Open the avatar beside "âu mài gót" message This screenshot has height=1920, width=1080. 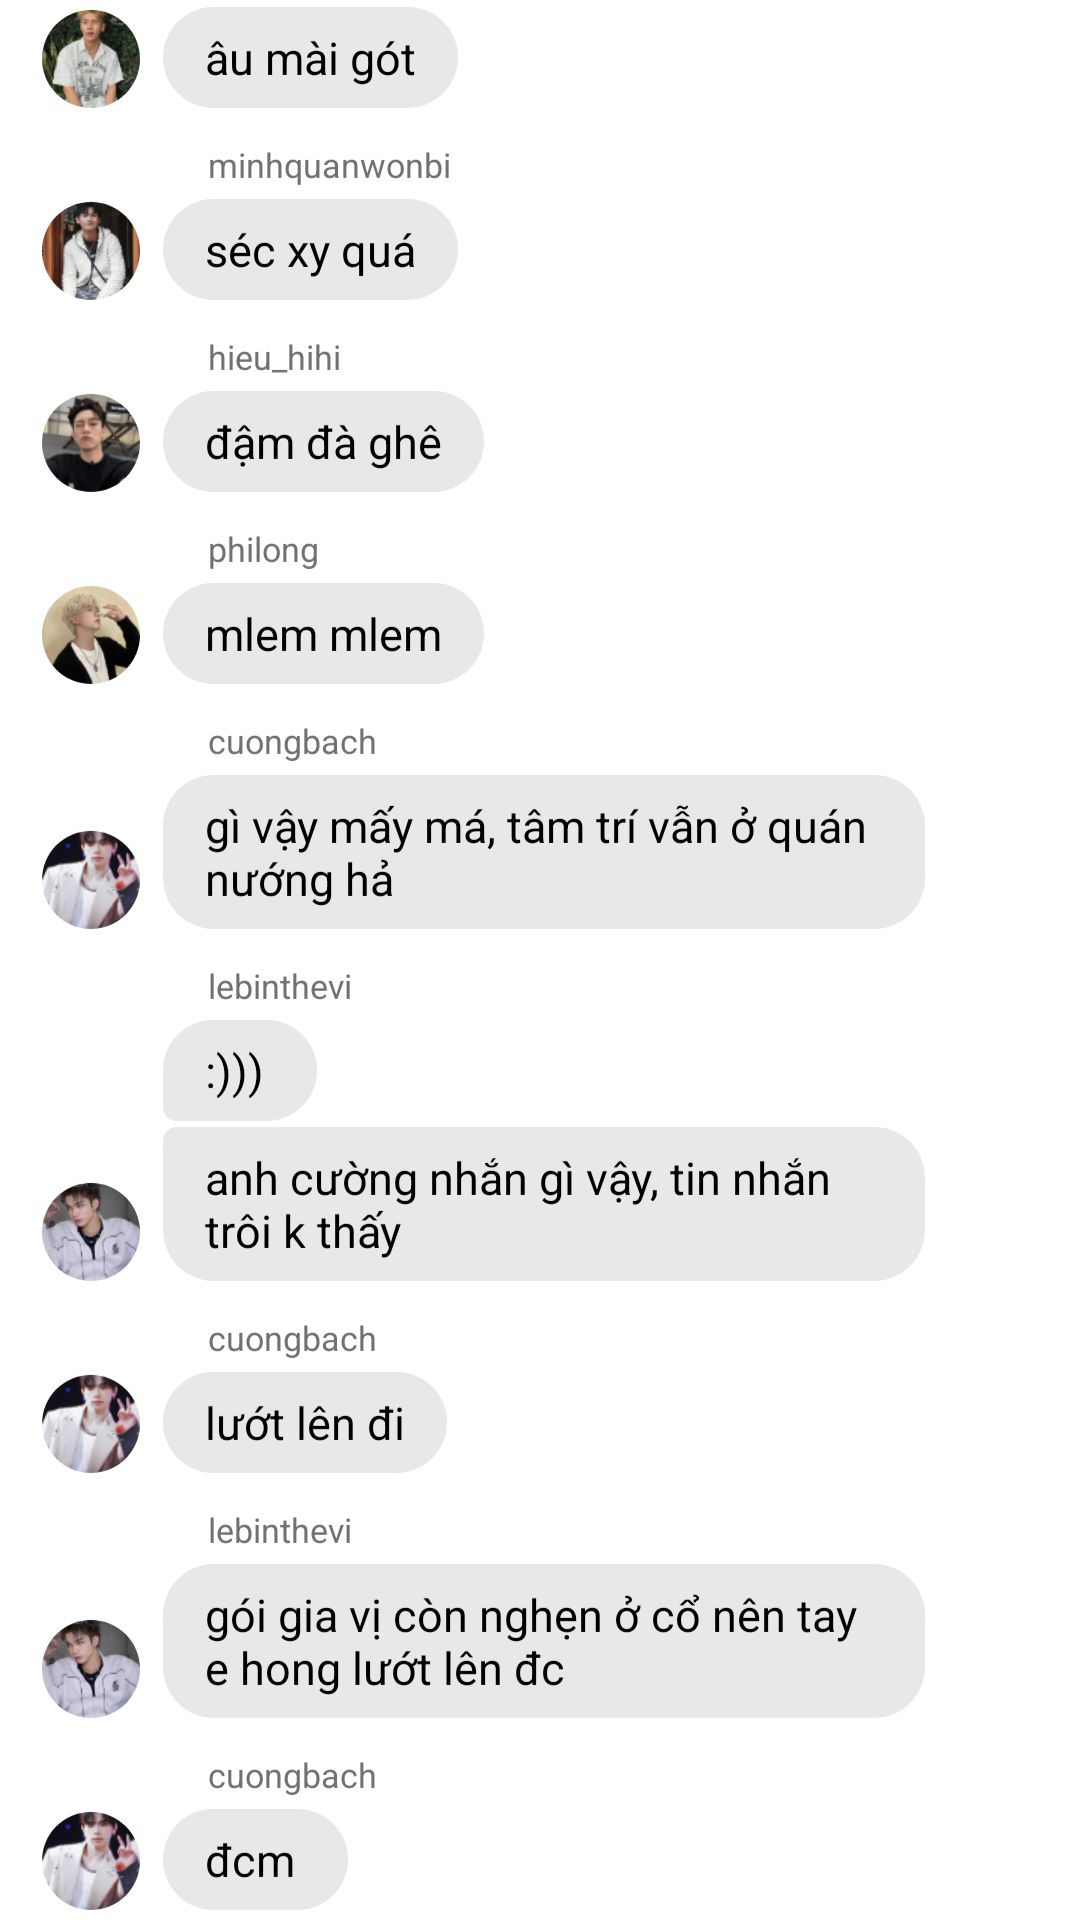(x=91, y=59)
